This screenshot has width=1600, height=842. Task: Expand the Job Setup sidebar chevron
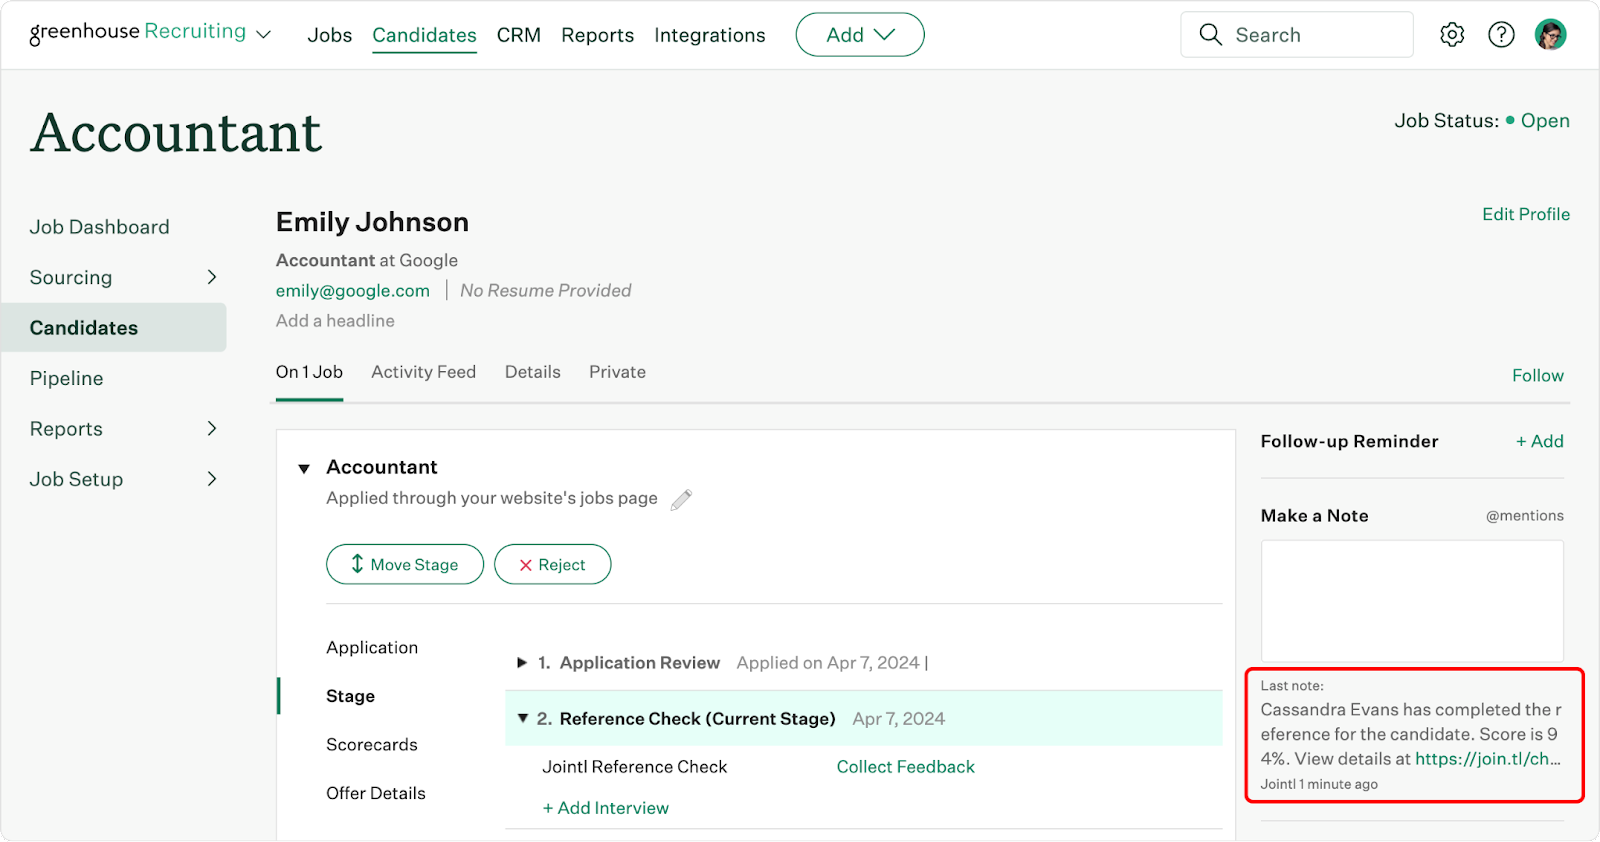point(212,479)
